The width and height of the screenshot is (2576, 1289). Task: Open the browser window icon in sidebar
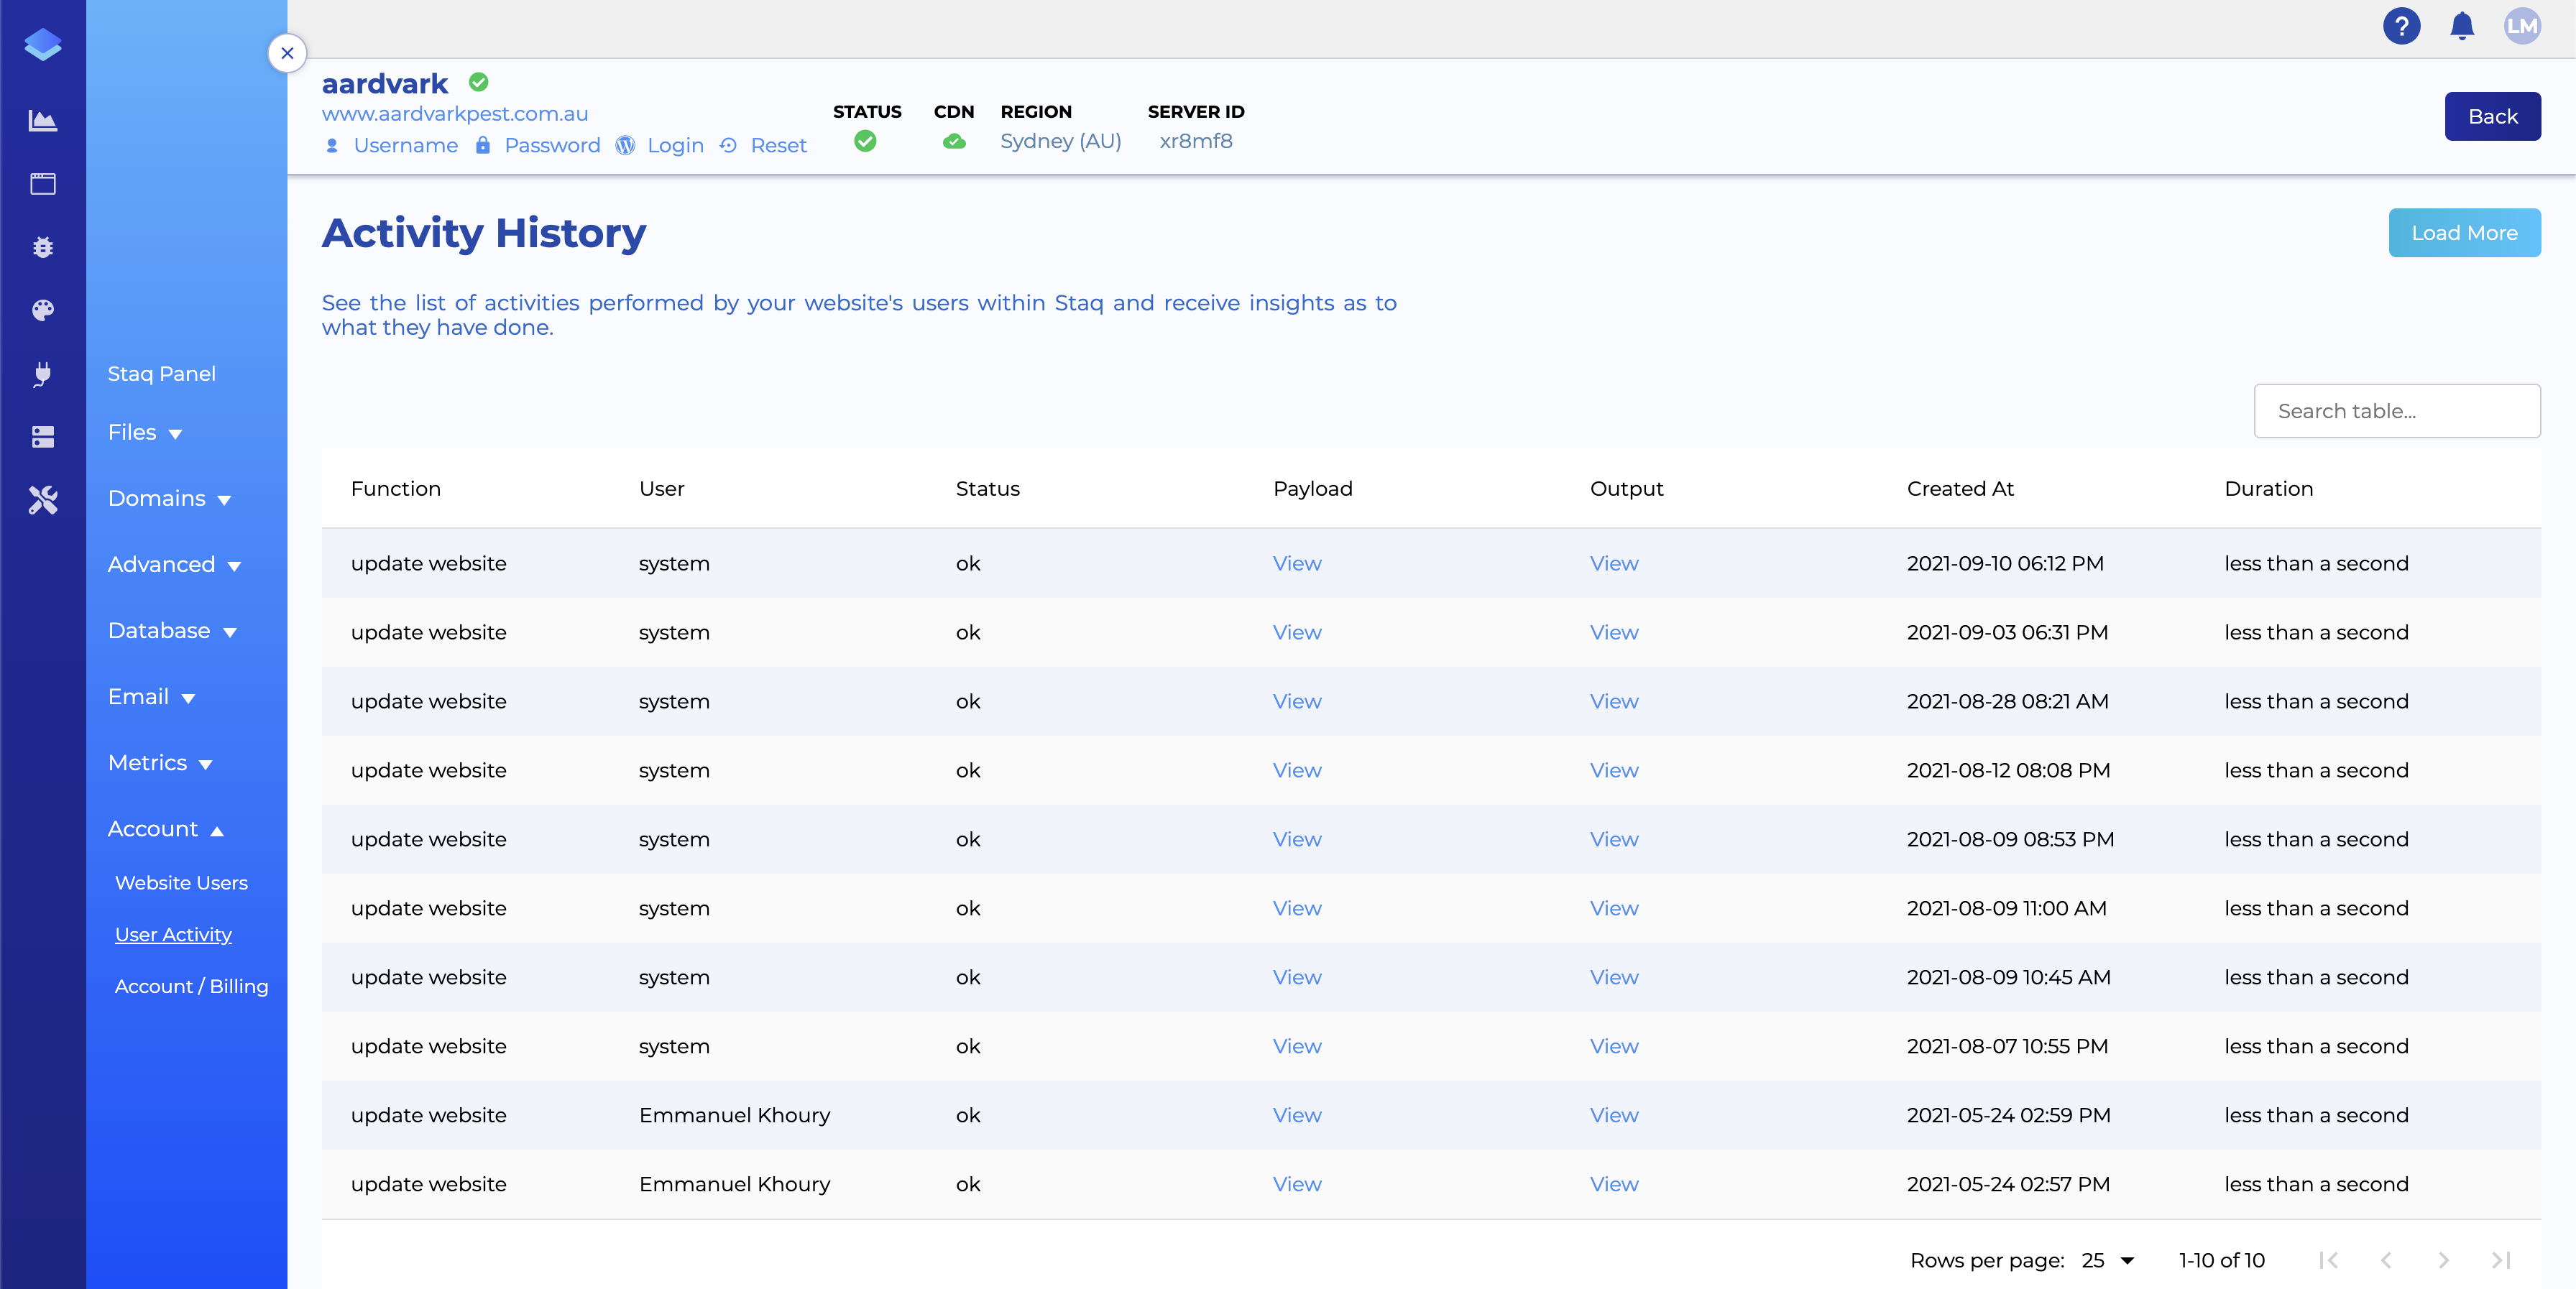click(x=42, y=184)
